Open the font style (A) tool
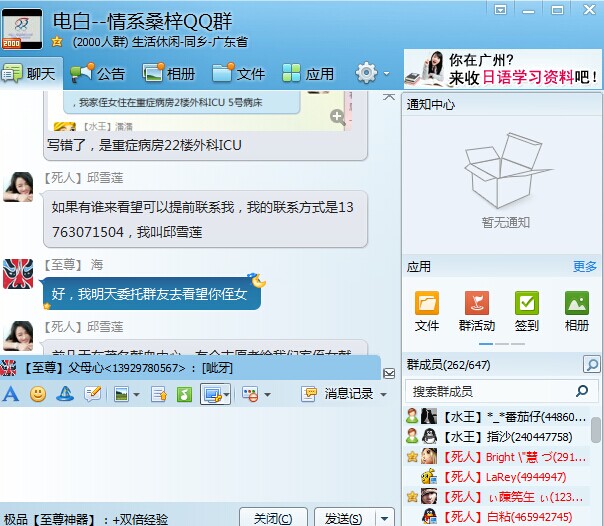This screenshot has height=526, width=604. [11, 394]
